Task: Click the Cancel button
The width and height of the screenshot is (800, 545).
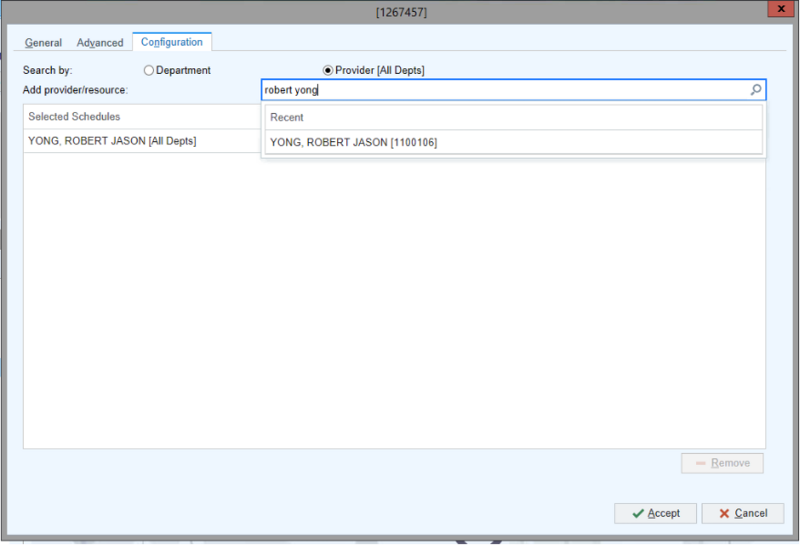Action: coord(742,513)
